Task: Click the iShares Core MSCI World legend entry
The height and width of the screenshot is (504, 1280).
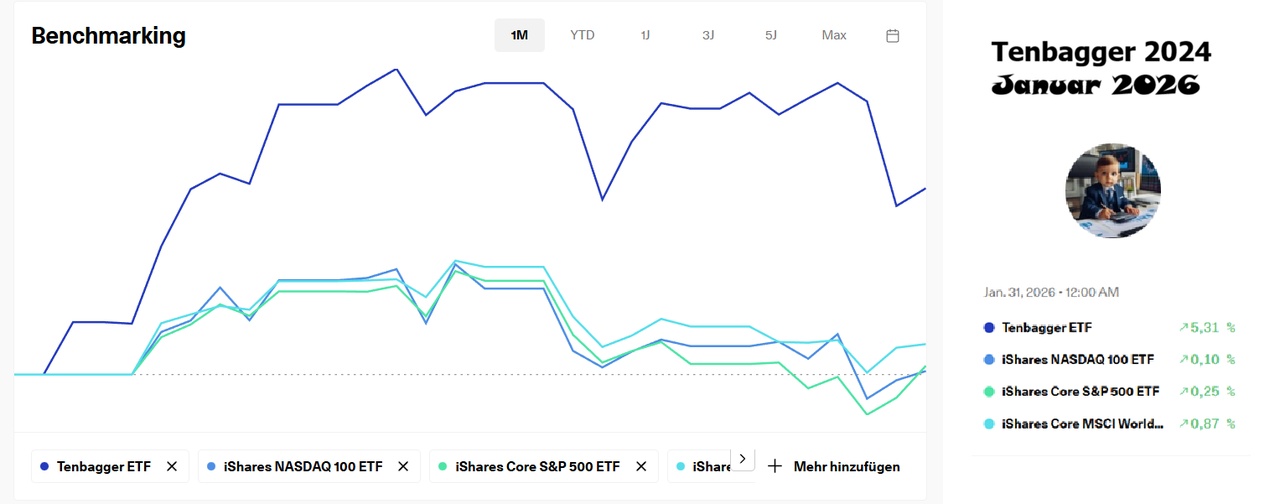Action: click(x=1082, y=423)
